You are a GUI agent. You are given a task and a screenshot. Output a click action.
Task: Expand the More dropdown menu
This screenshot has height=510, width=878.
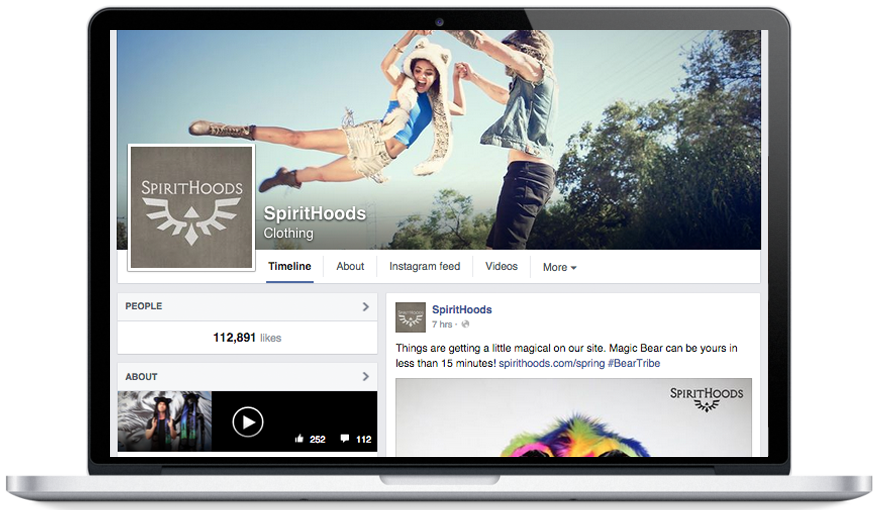coord(559,268)
